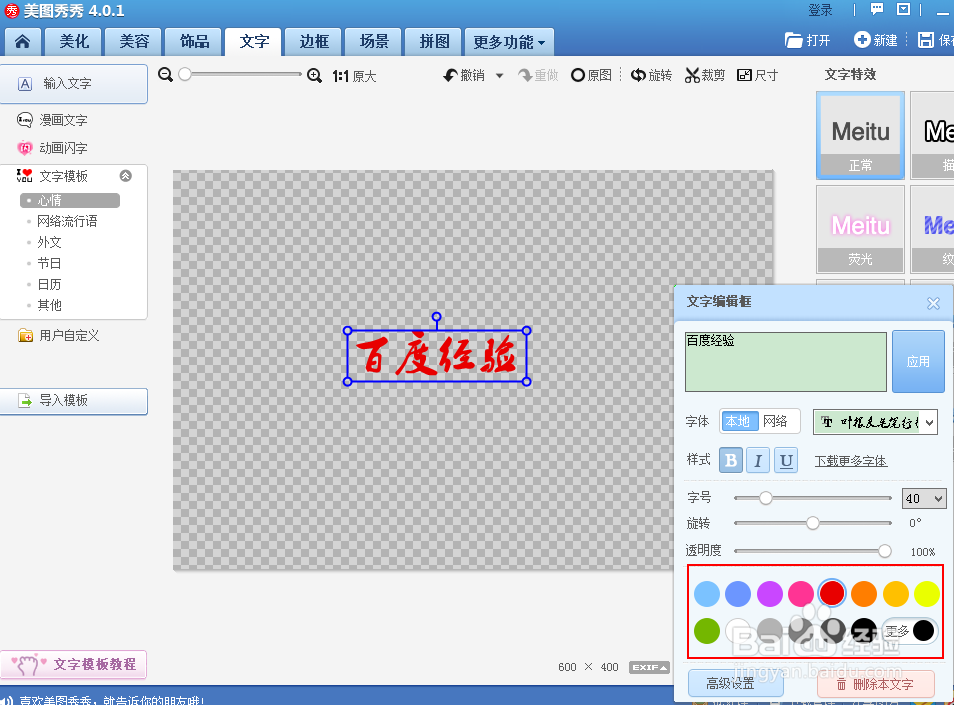Click the 裁剪 scissors crop tool
Screen dimensions: 954x705
coord(705,75)
